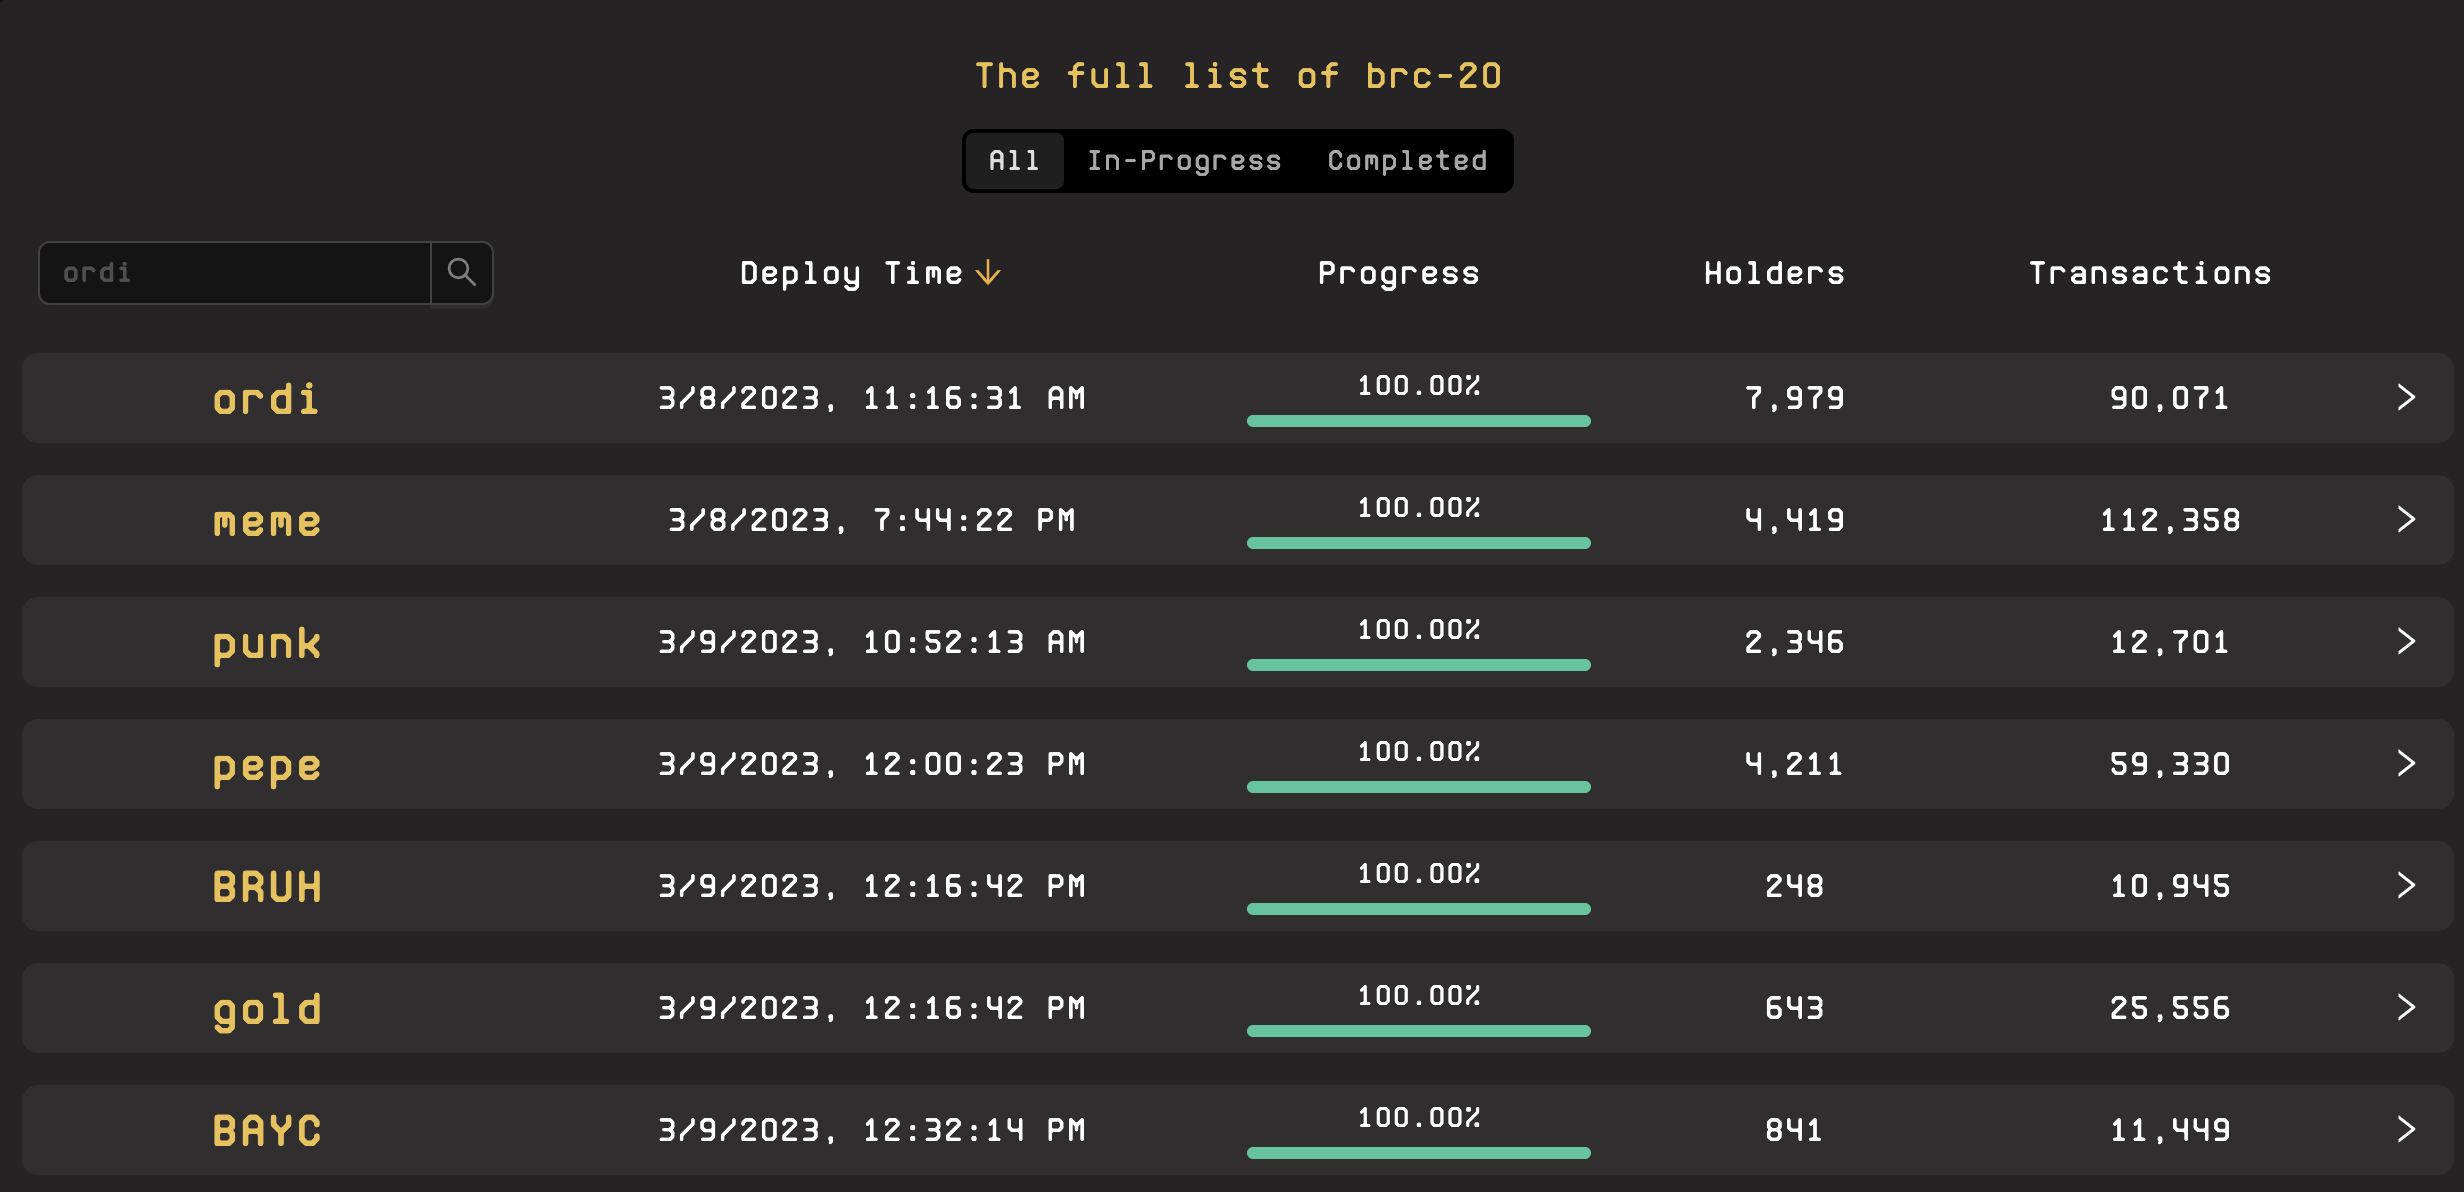Image resolution: width=2464 pixels, height=1192 pixels.
Task: Open gold row chevron arrow
Action: pyautogui.click(x=2406, y=1008)
